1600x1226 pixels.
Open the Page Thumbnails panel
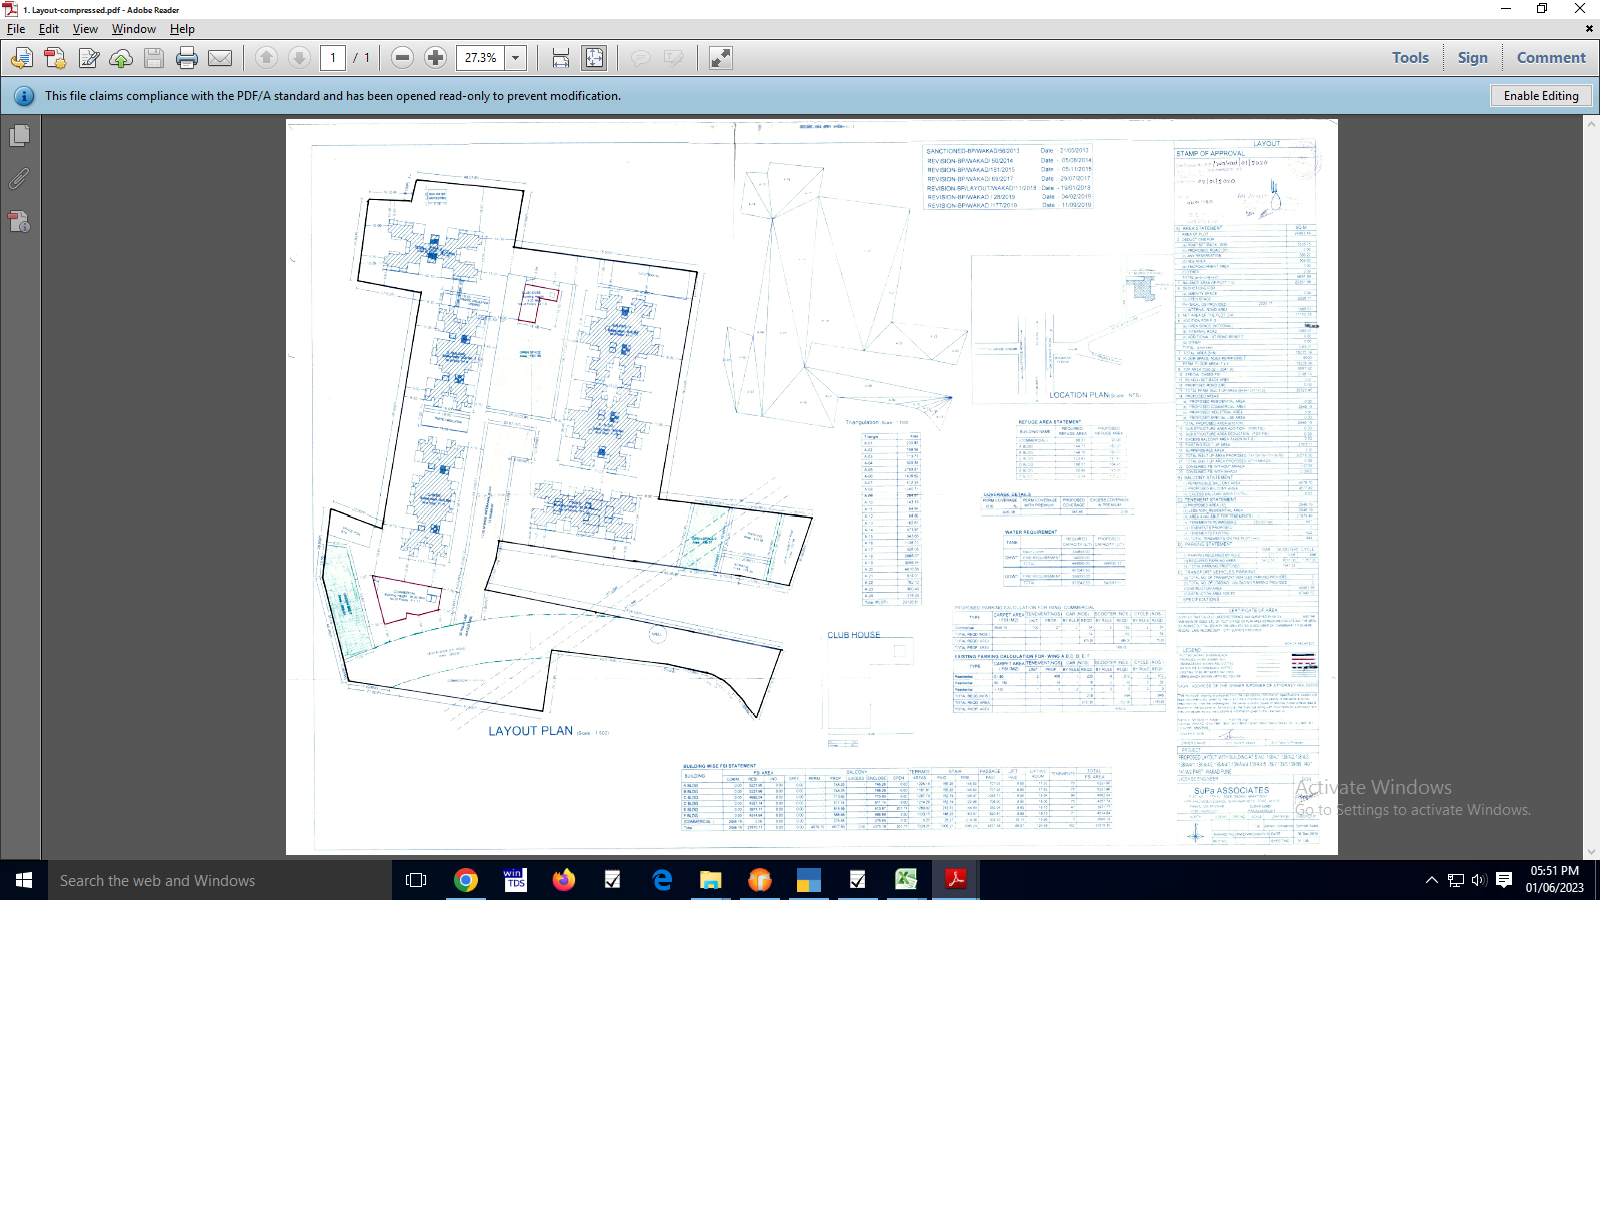pyautogui.click(x=19, y=136)
